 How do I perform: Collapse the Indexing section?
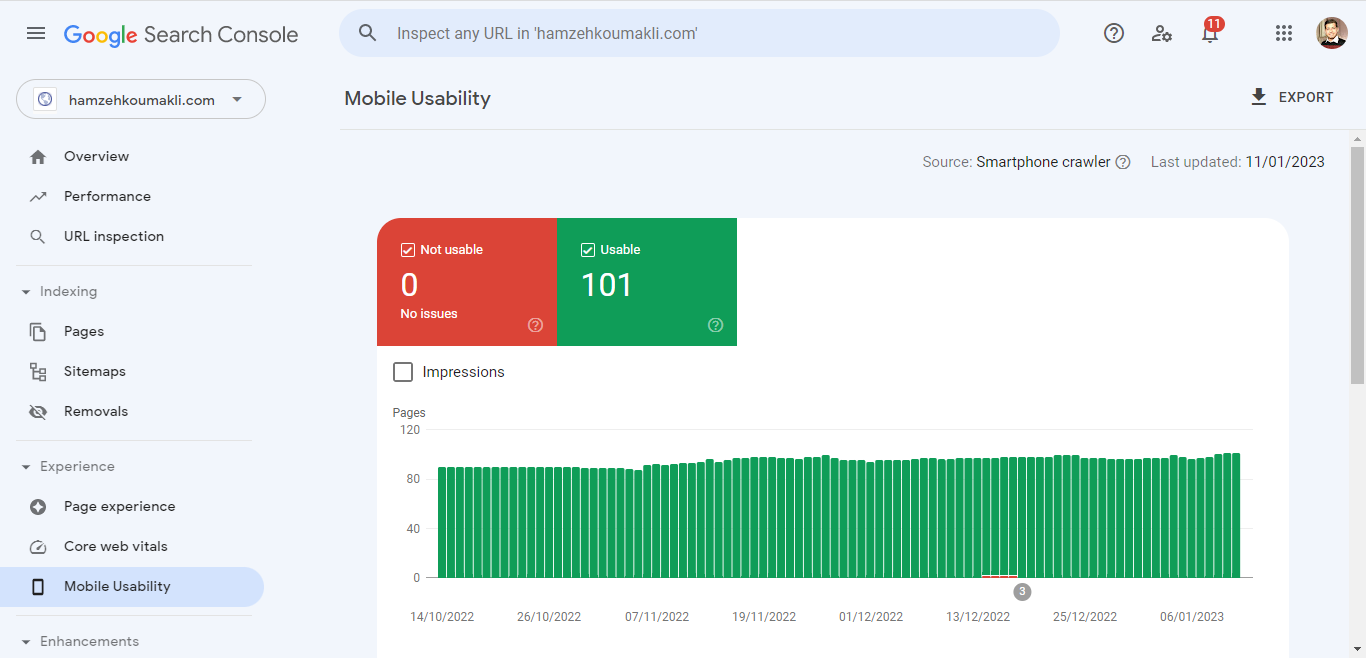(26, 292)
